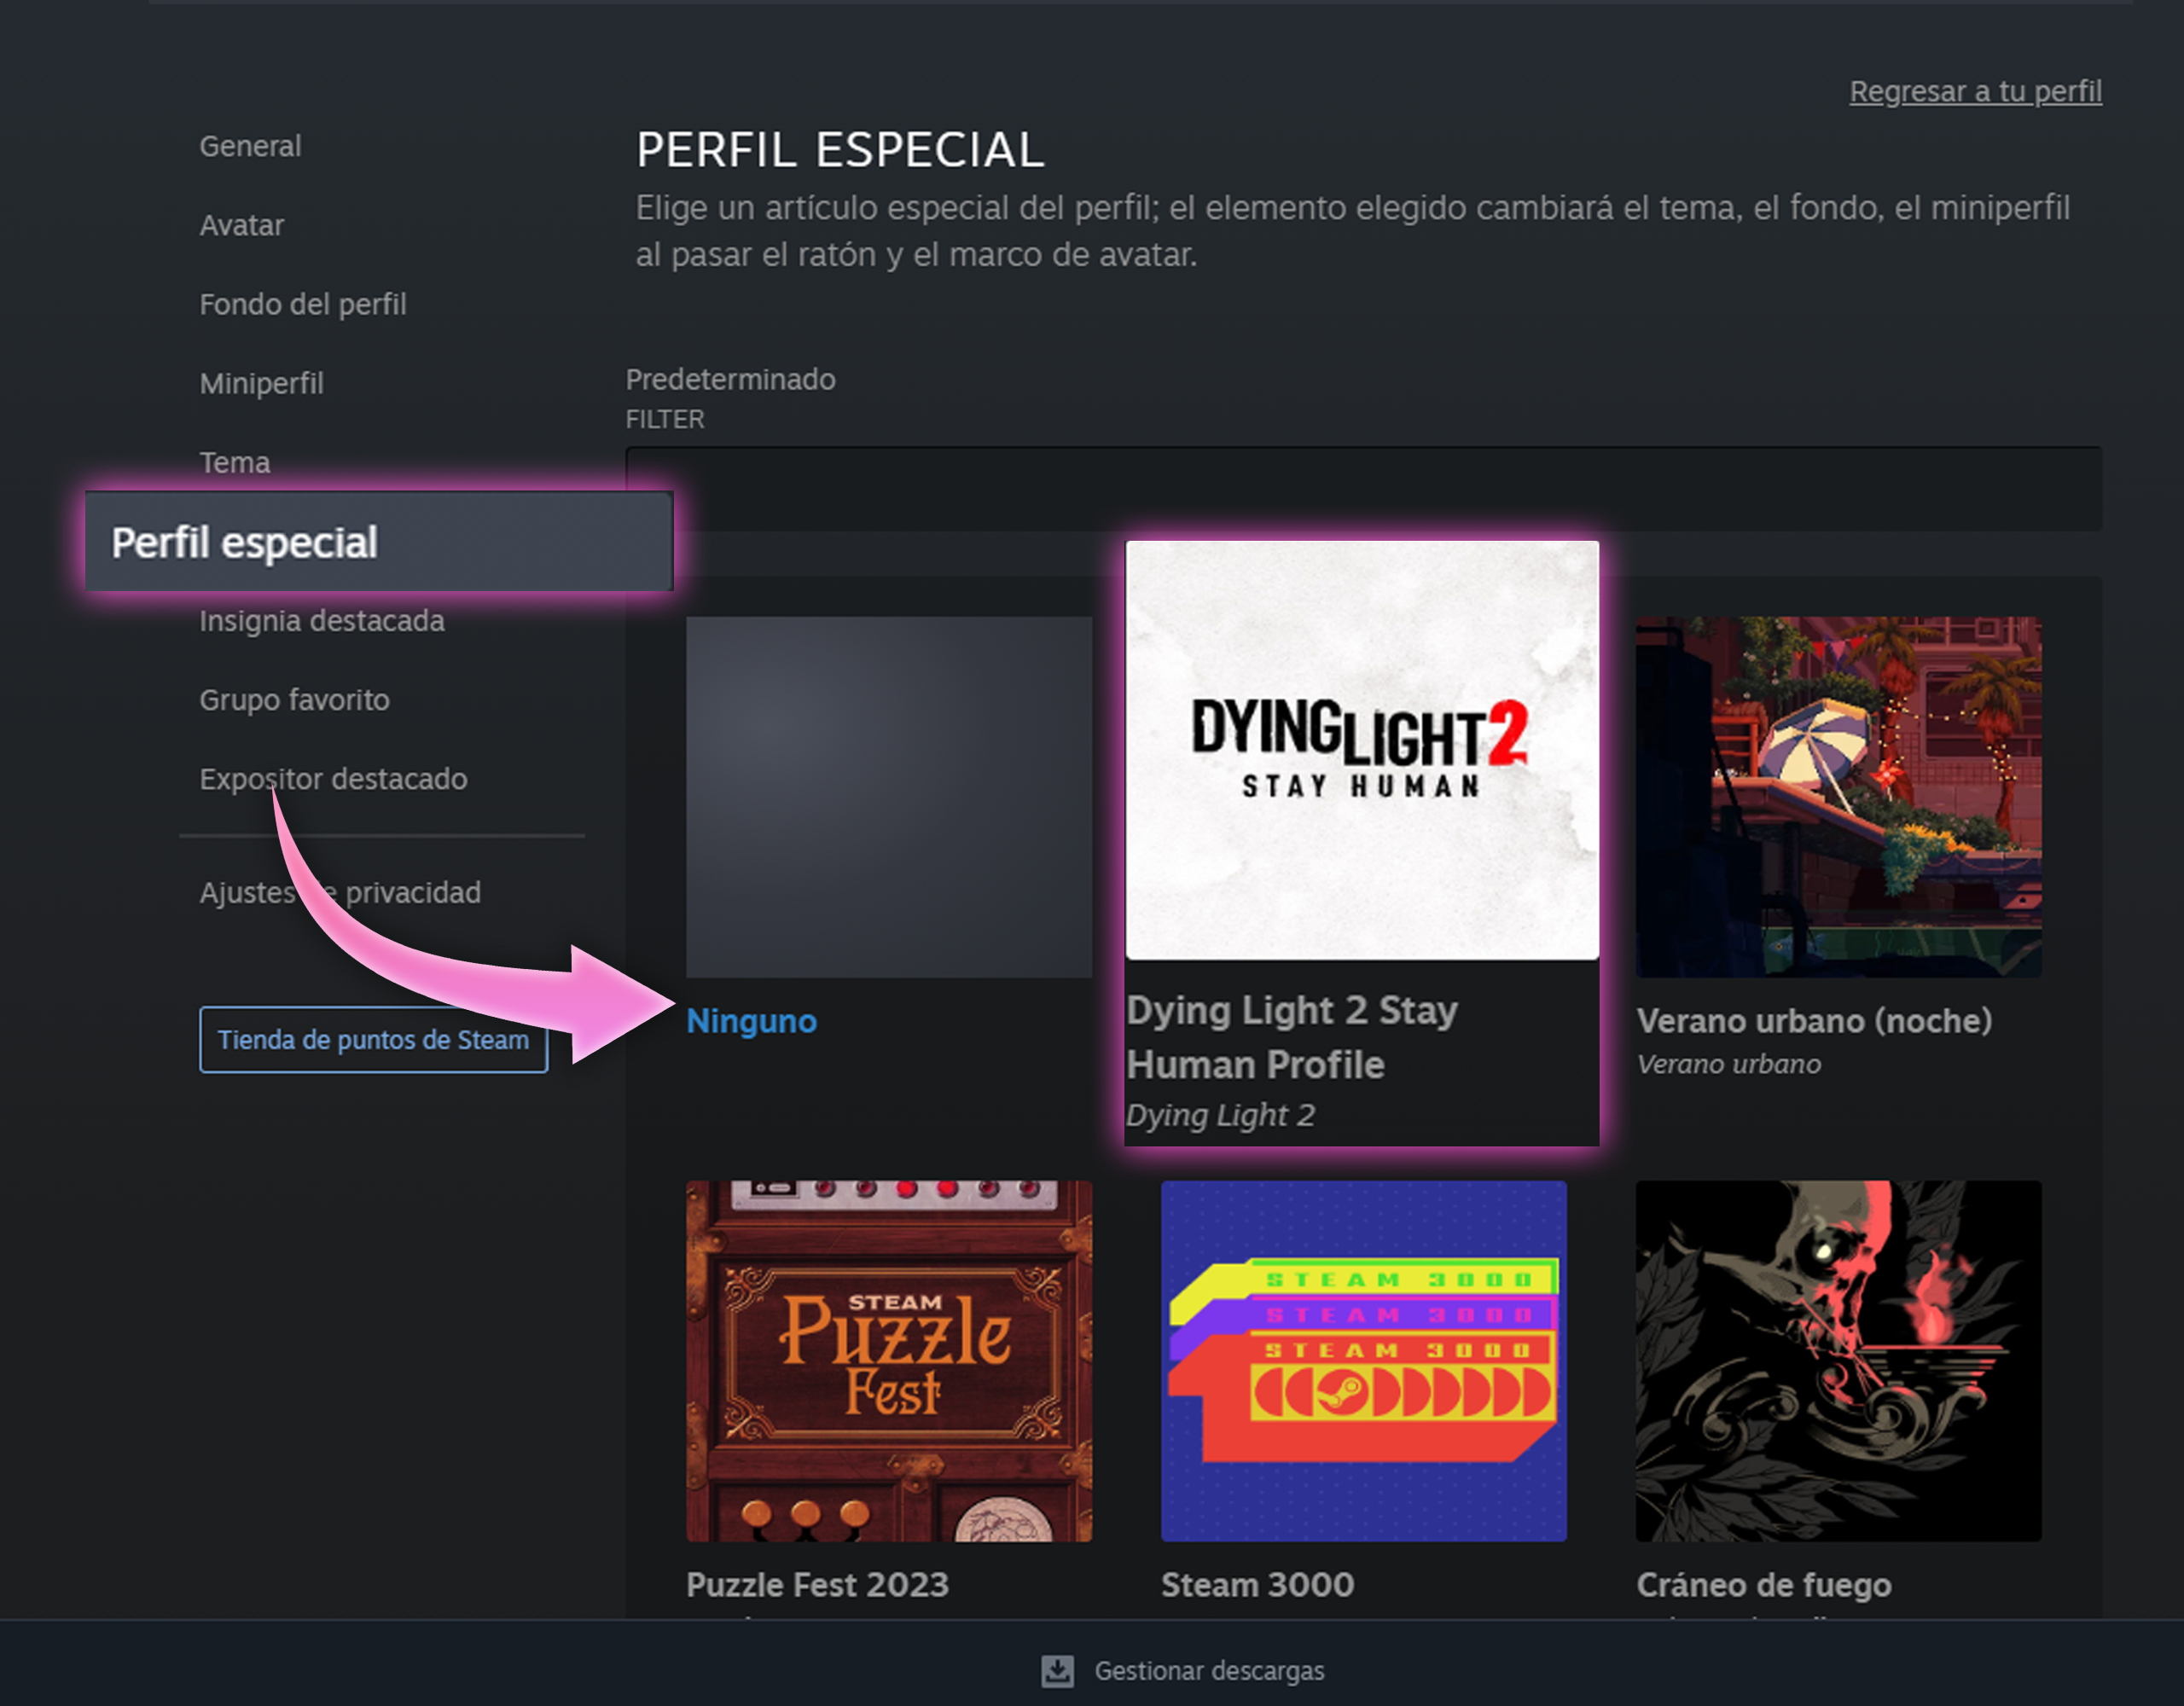Select the Verano urbano (noche) thumbnail
This screenshot has height=1706, width=2184.
click(1838, 797)
